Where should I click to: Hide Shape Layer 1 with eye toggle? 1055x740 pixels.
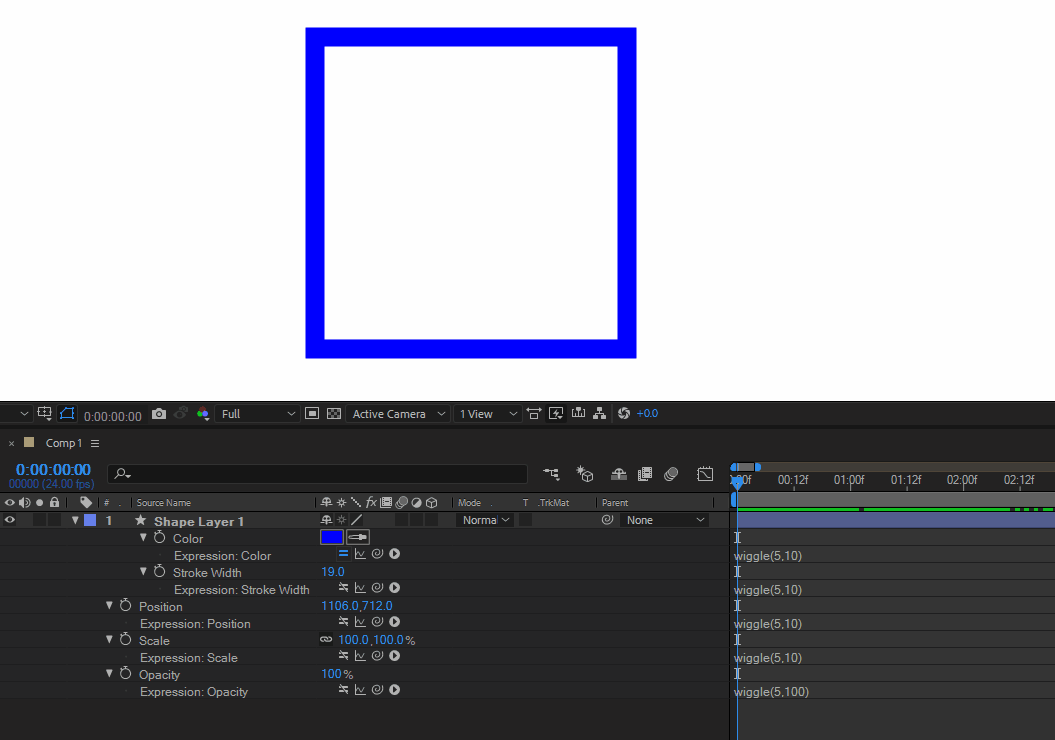(9, 520)
